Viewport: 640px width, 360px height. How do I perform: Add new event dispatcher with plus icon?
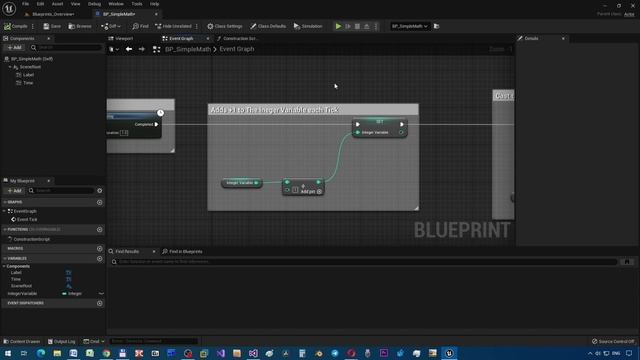100,303
